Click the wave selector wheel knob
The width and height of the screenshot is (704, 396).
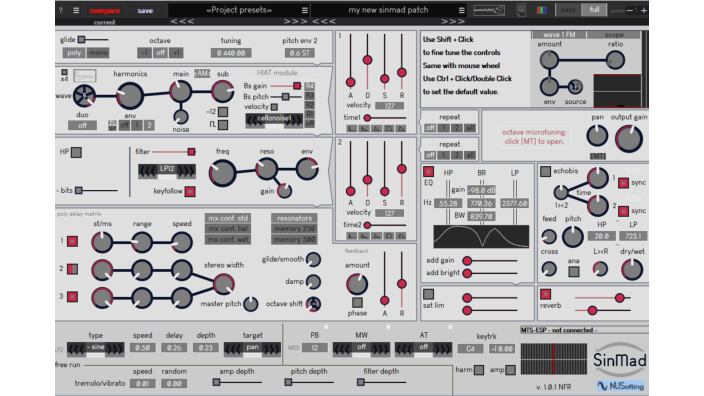[84, 95]
